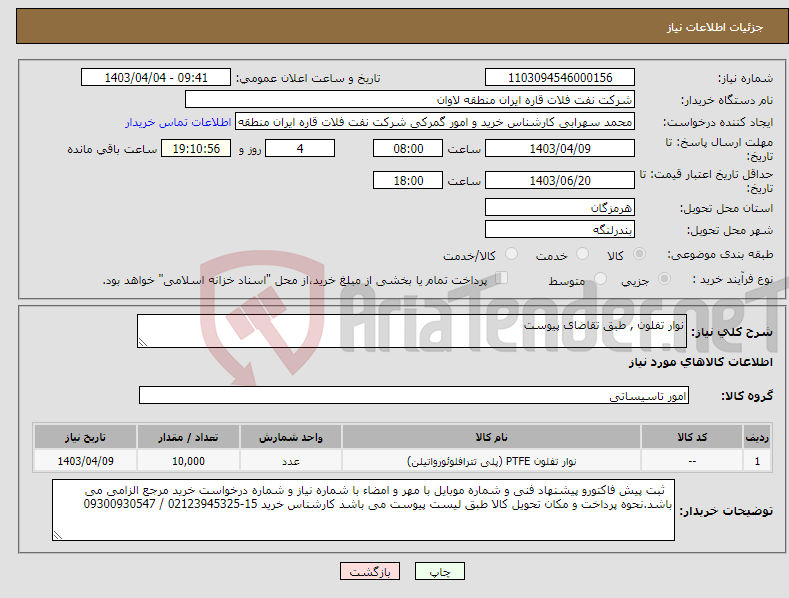The image size is (789, 598).
Task: Click the buyer organization name field
Action: [x=410, y=100]
